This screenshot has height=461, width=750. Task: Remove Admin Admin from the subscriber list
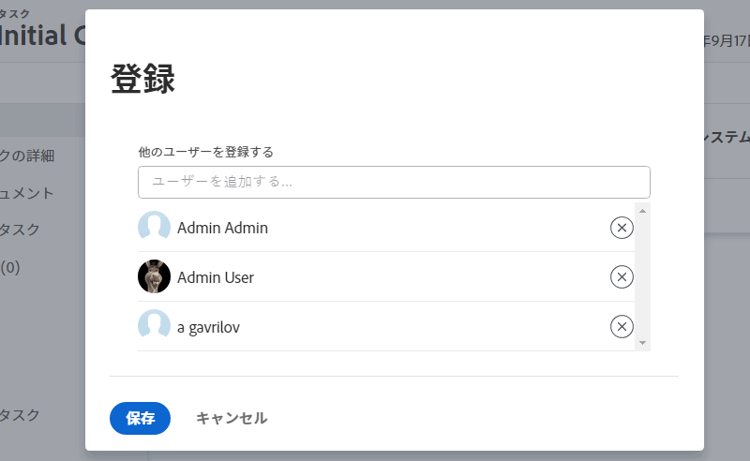click(621, 228)
